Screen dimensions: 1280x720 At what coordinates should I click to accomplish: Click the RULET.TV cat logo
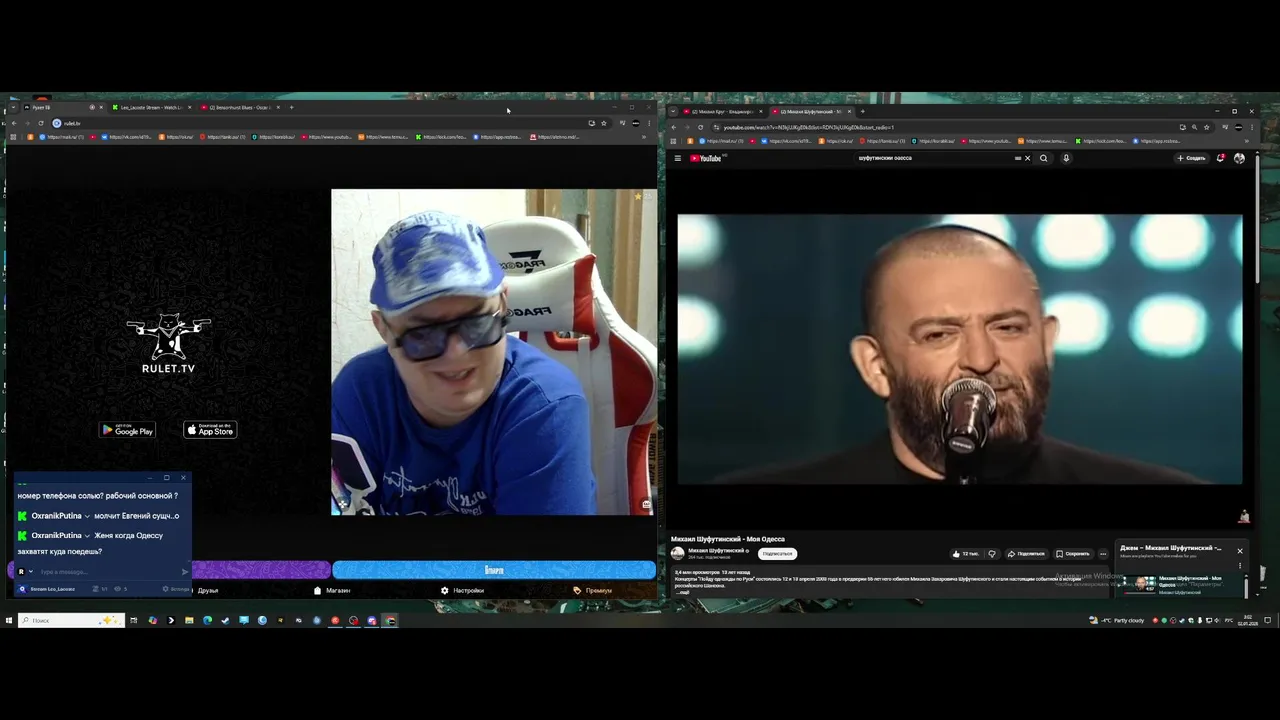(x=168, y=344)
